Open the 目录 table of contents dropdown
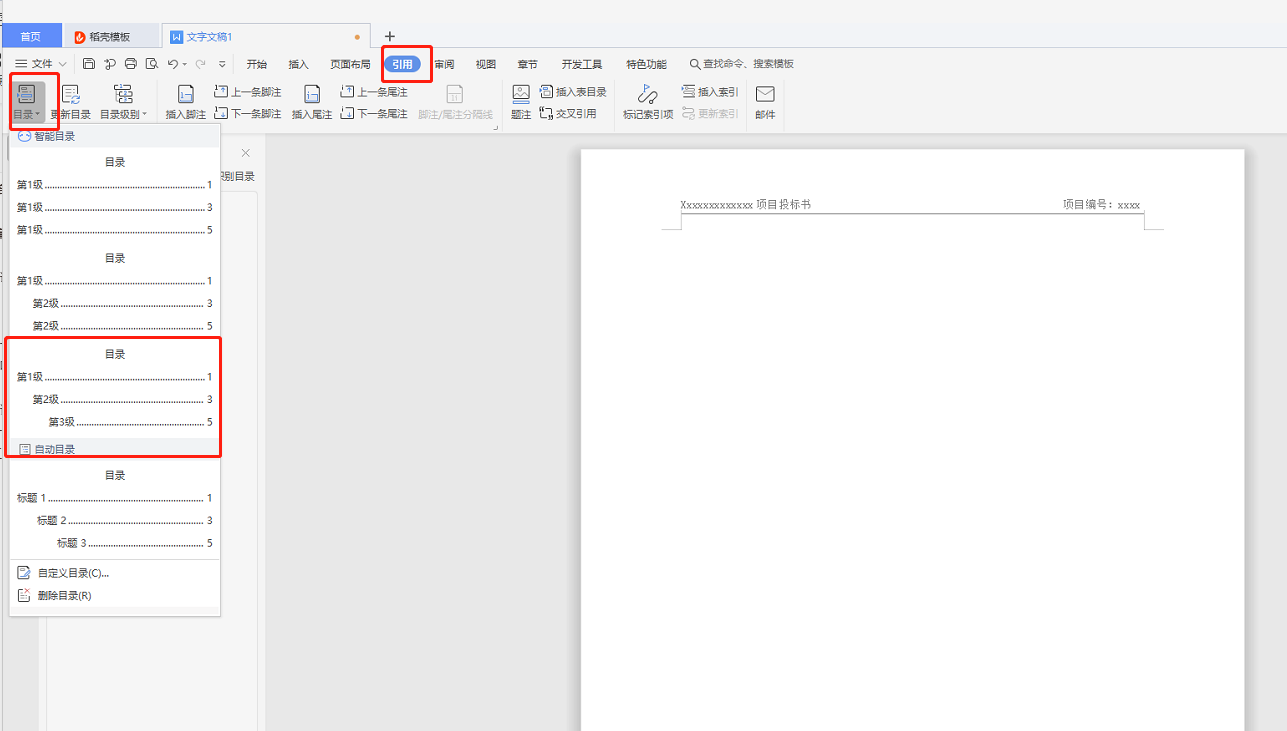This screenshot has width=1287, height=731. coord(27,103)
